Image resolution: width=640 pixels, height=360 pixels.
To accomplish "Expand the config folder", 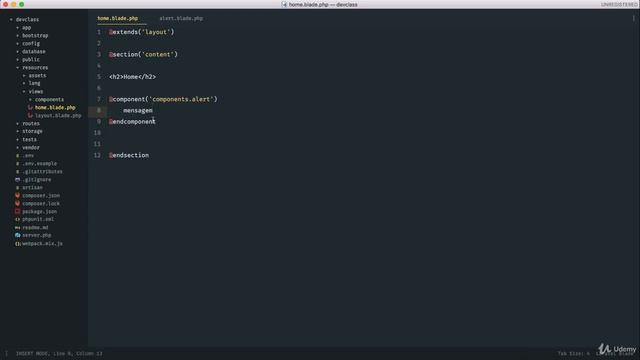I will [18, 44].
